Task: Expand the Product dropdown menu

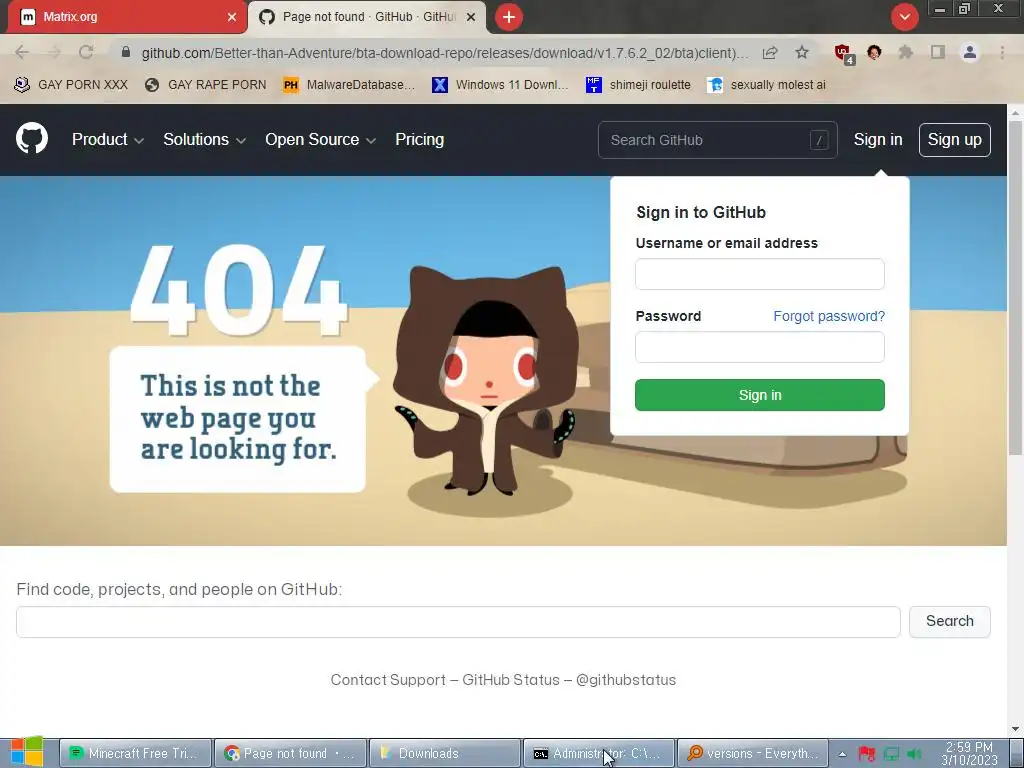Action: click(108, 140)
